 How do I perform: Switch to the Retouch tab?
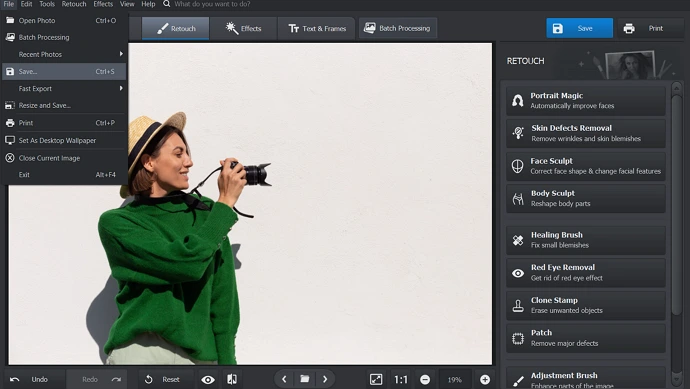point(176,28)
